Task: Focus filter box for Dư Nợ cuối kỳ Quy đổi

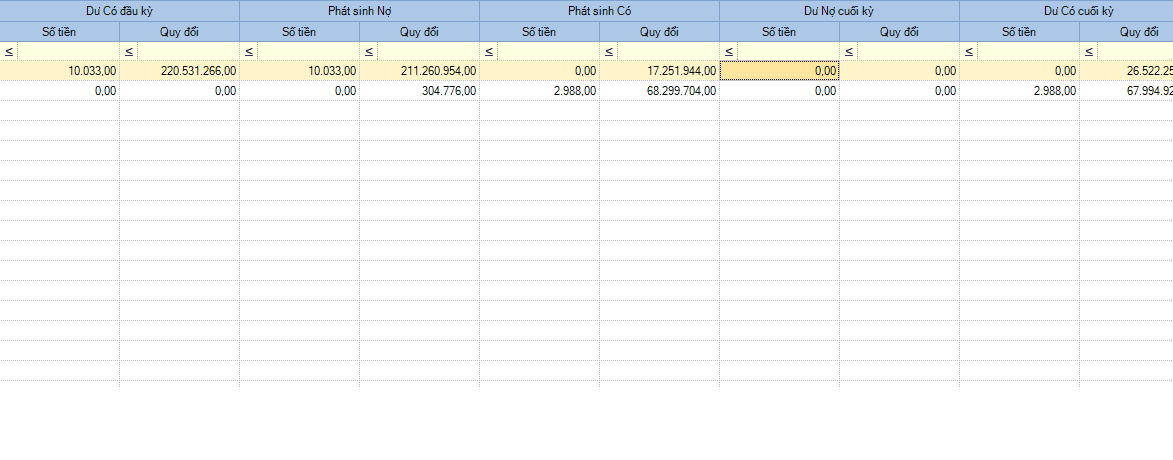Action: 908,52
